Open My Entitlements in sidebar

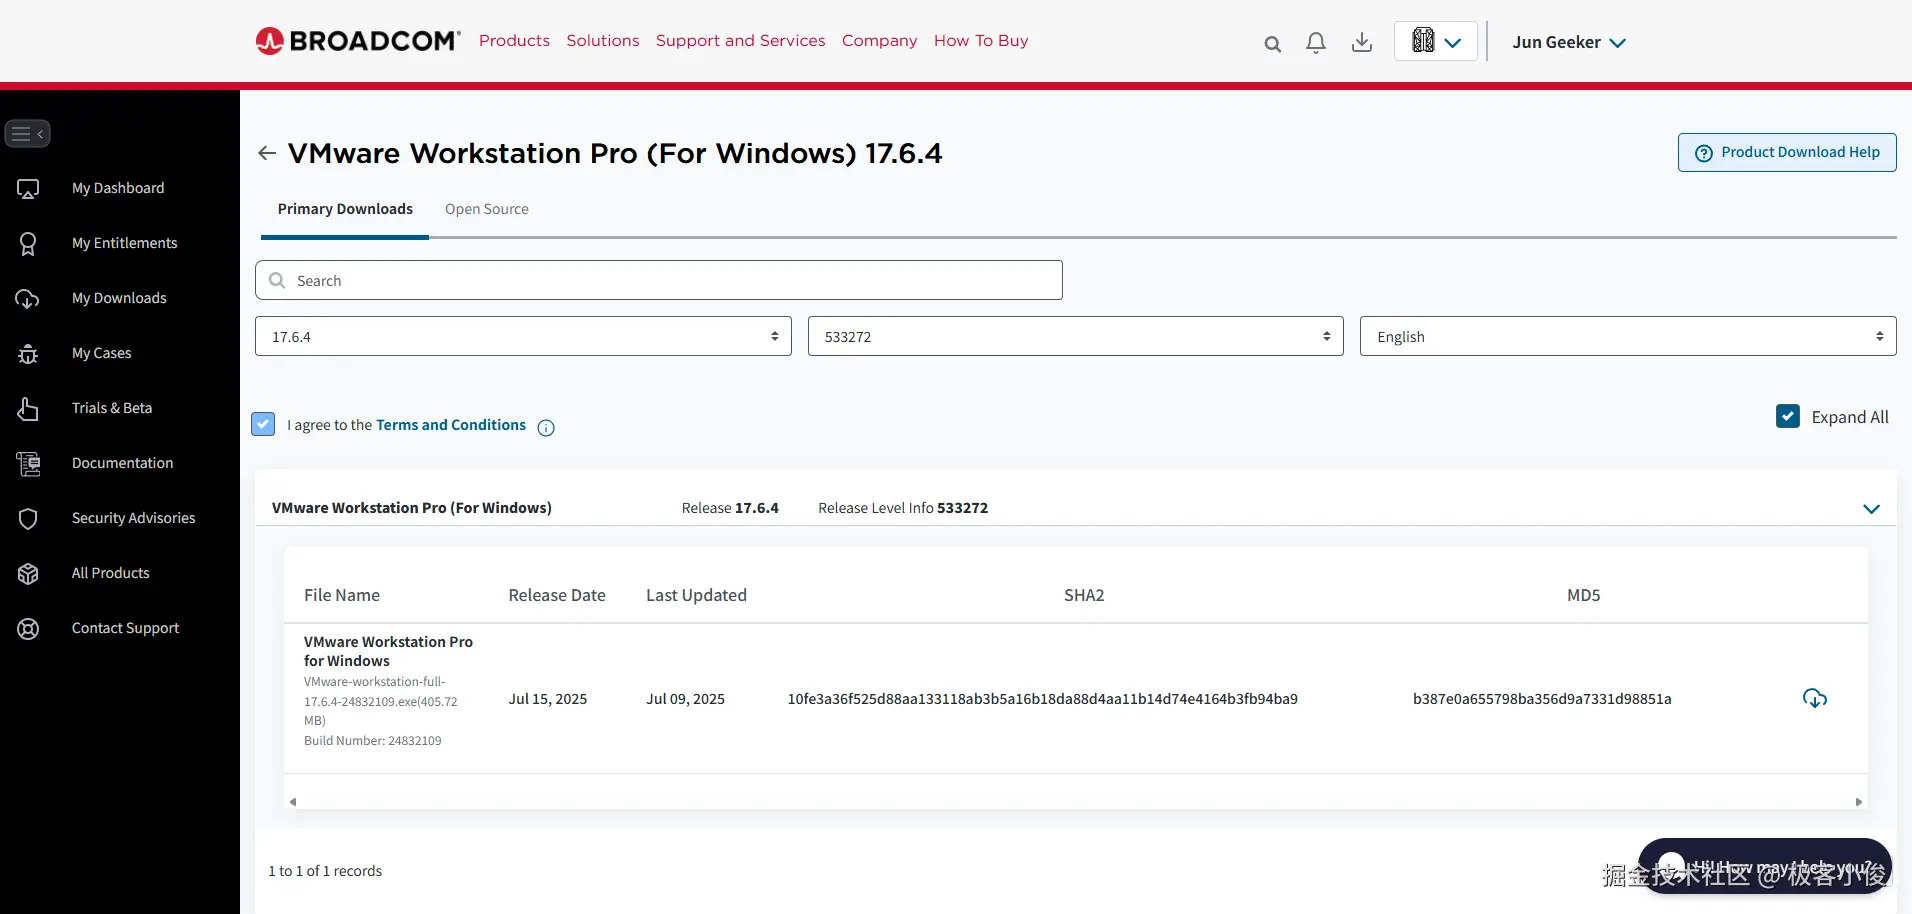[x=124, y=243]
